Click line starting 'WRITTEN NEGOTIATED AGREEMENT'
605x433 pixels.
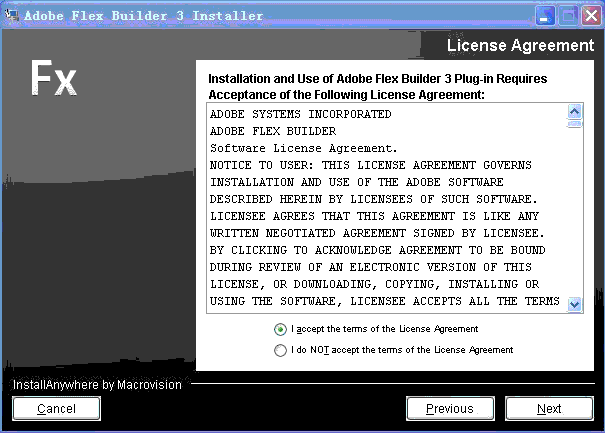pos(377,233)
